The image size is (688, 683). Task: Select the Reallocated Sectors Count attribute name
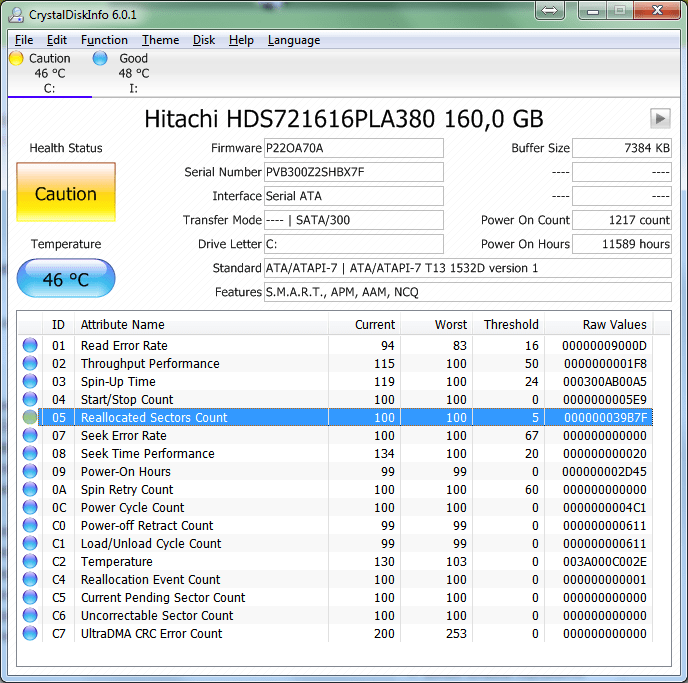[x=154, y=418]
